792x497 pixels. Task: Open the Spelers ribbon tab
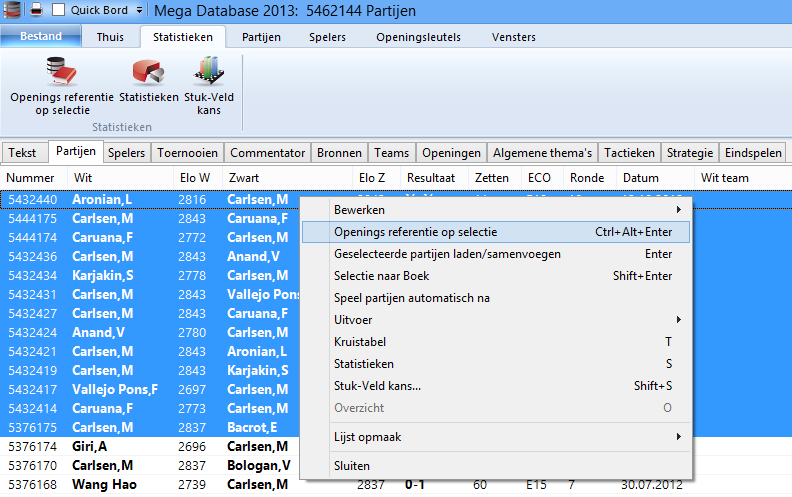pos(327,37)
